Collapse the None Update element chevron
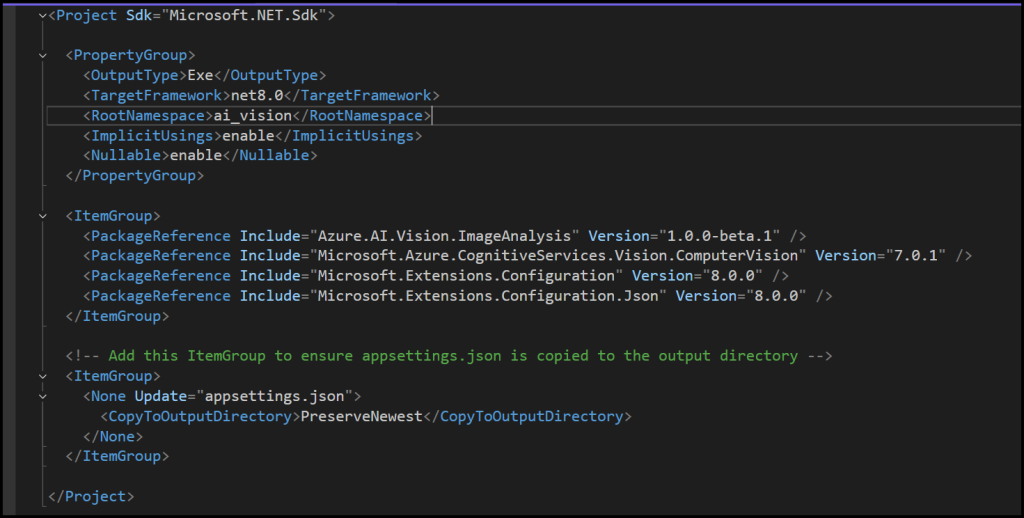Image resolution: width=1024 pixels, height=518 pixels. (x=42, y=397)
